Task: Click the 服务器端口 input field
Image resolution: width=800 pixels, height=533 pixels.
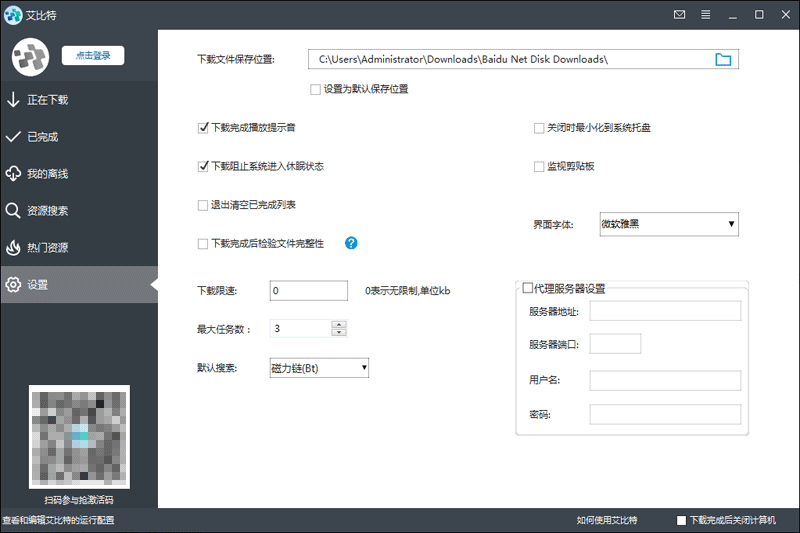Action: (x=615, y=344)
